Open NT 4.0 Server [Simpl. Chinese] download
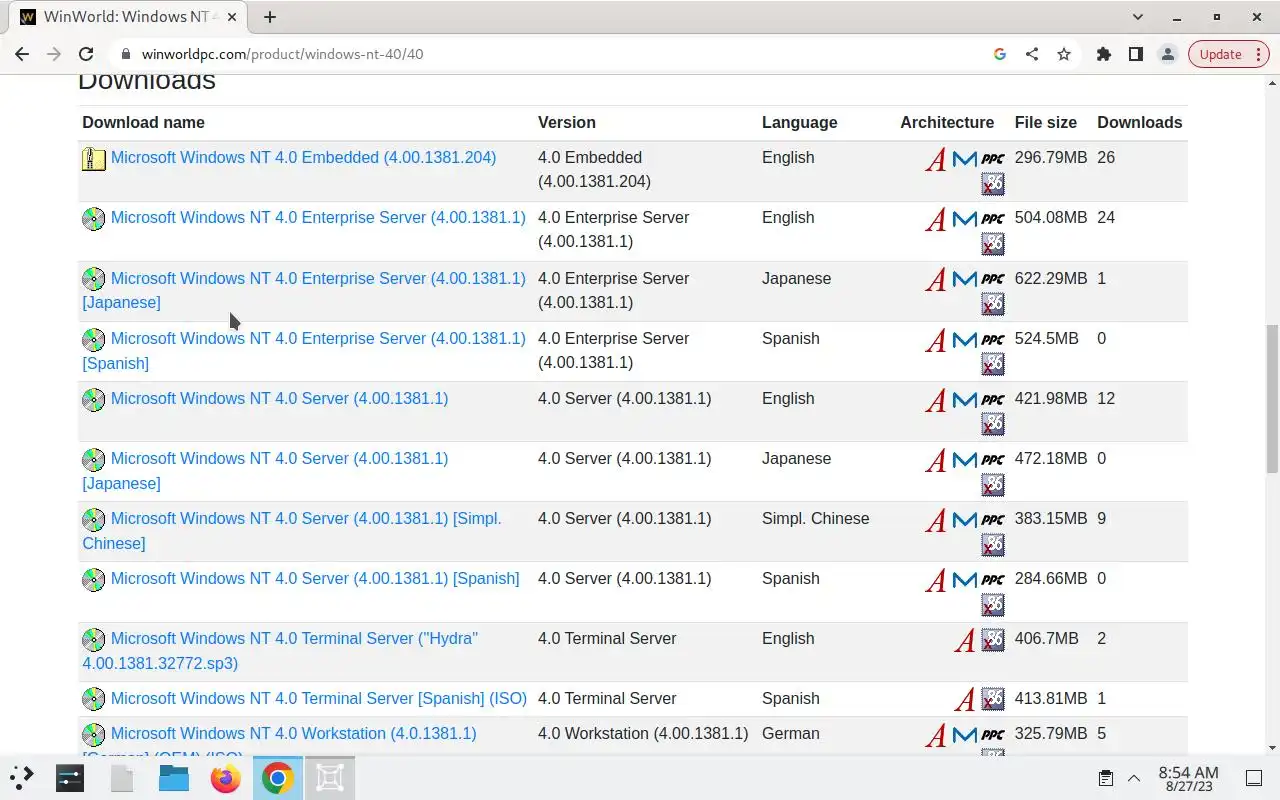The image size is (1280, 800). 292,530
